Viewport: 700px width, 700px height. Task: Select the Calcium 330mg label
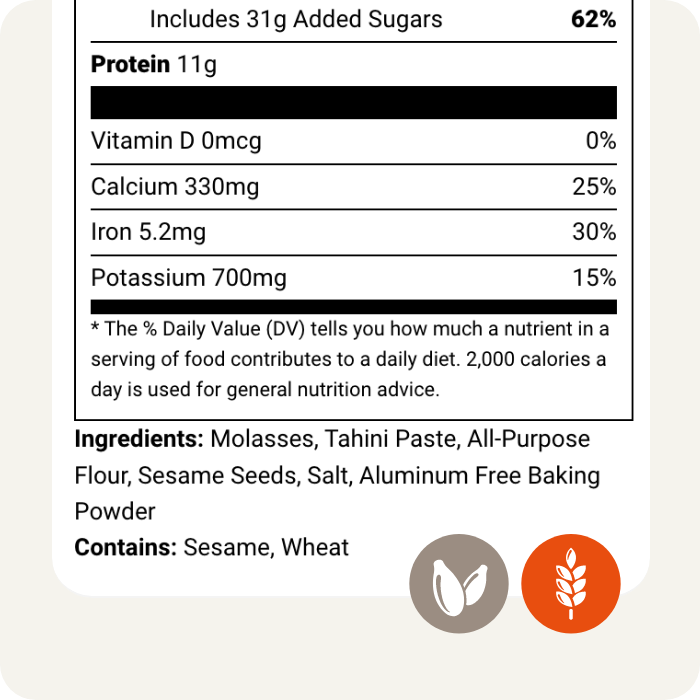(175, 187)
